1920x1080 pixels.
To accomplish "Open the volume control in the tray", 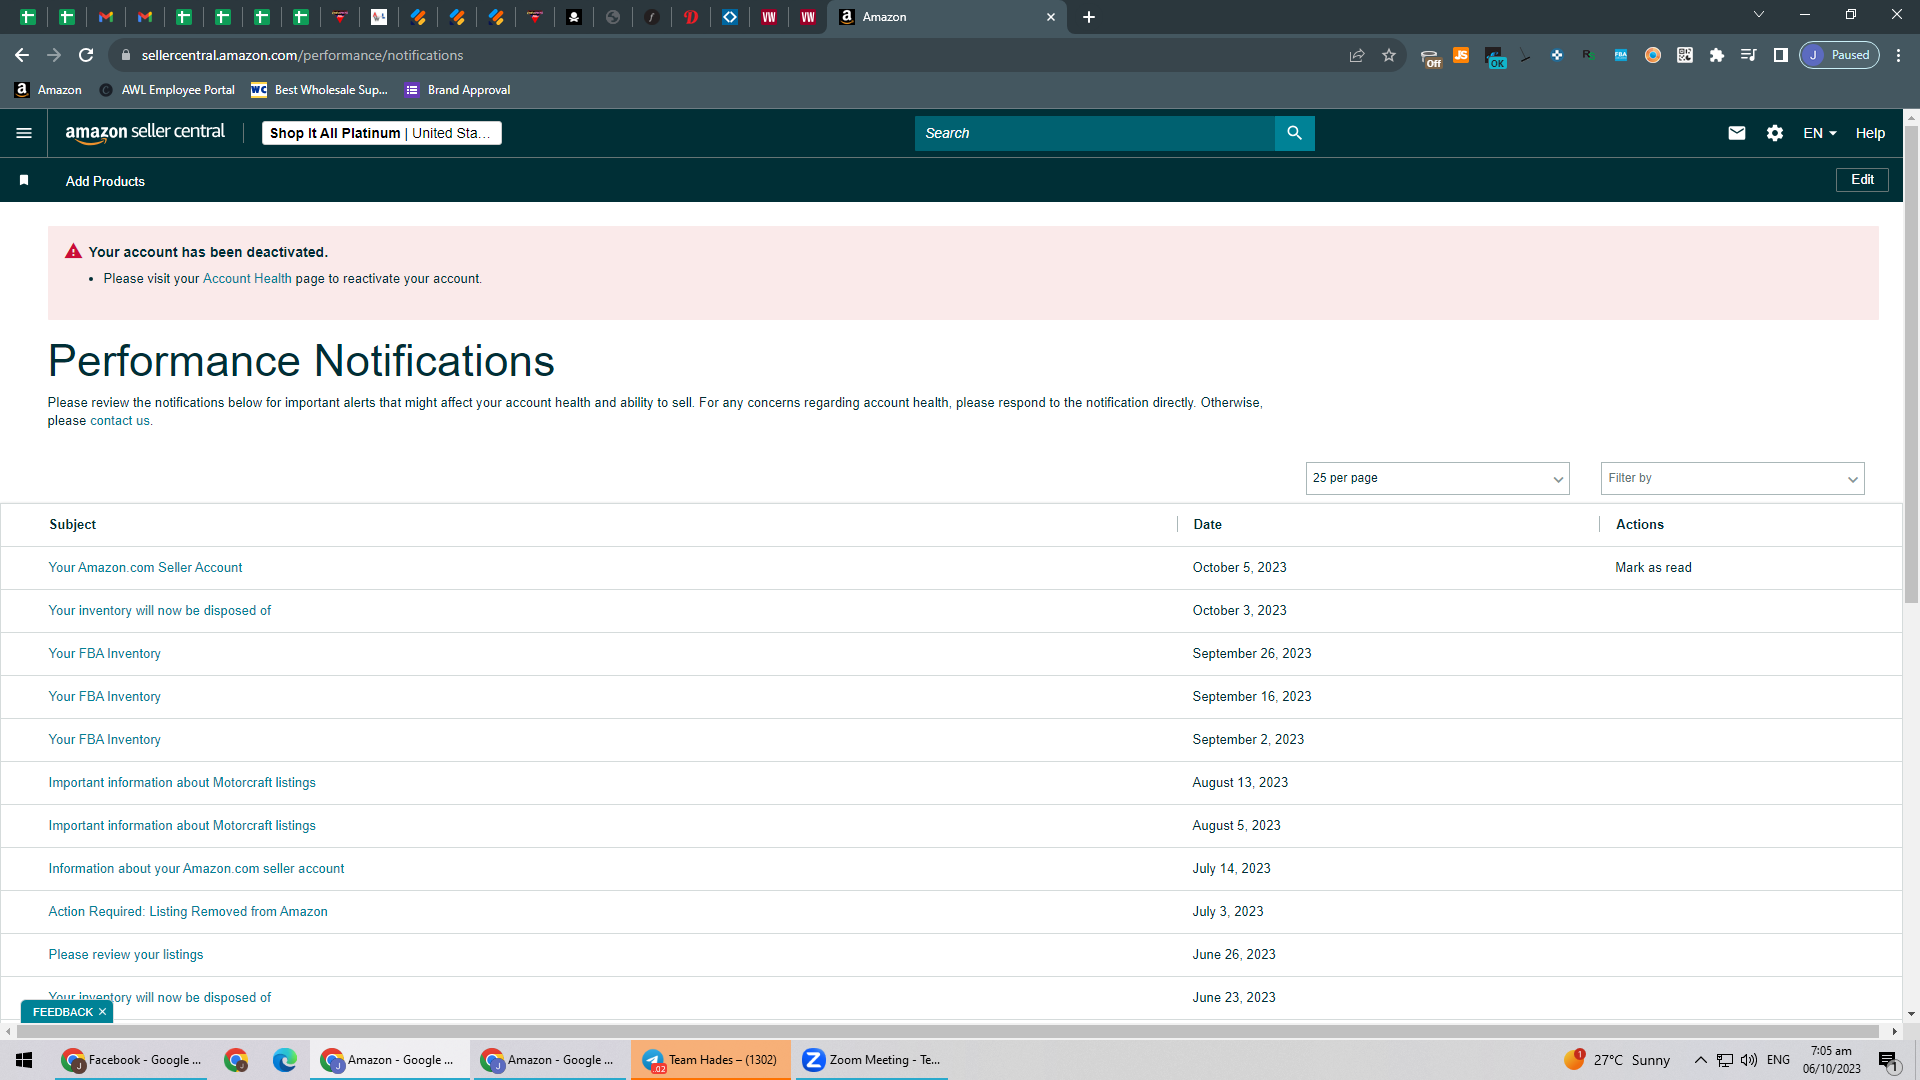I will 1749,1060.
